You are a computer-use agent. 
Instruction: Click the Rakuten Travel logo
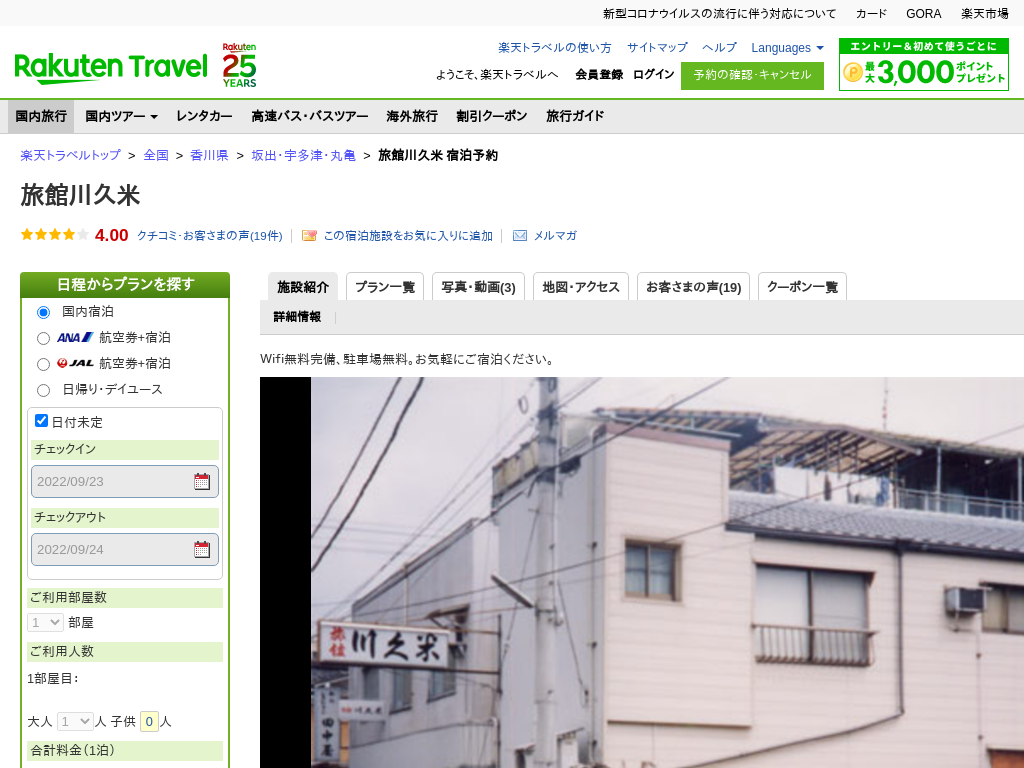111,68
